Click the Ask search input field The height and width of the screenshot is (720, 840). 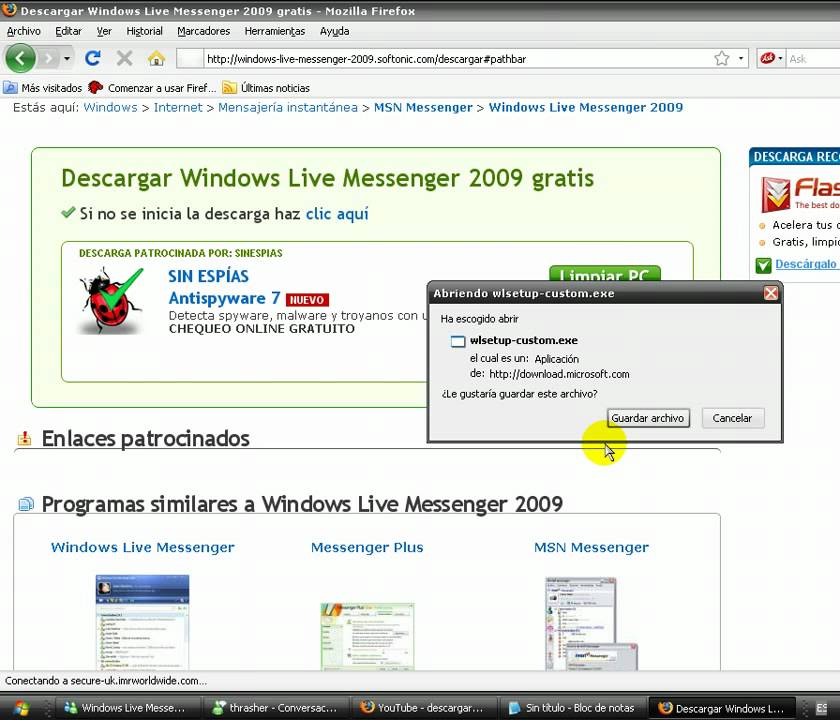click(813, 58)
